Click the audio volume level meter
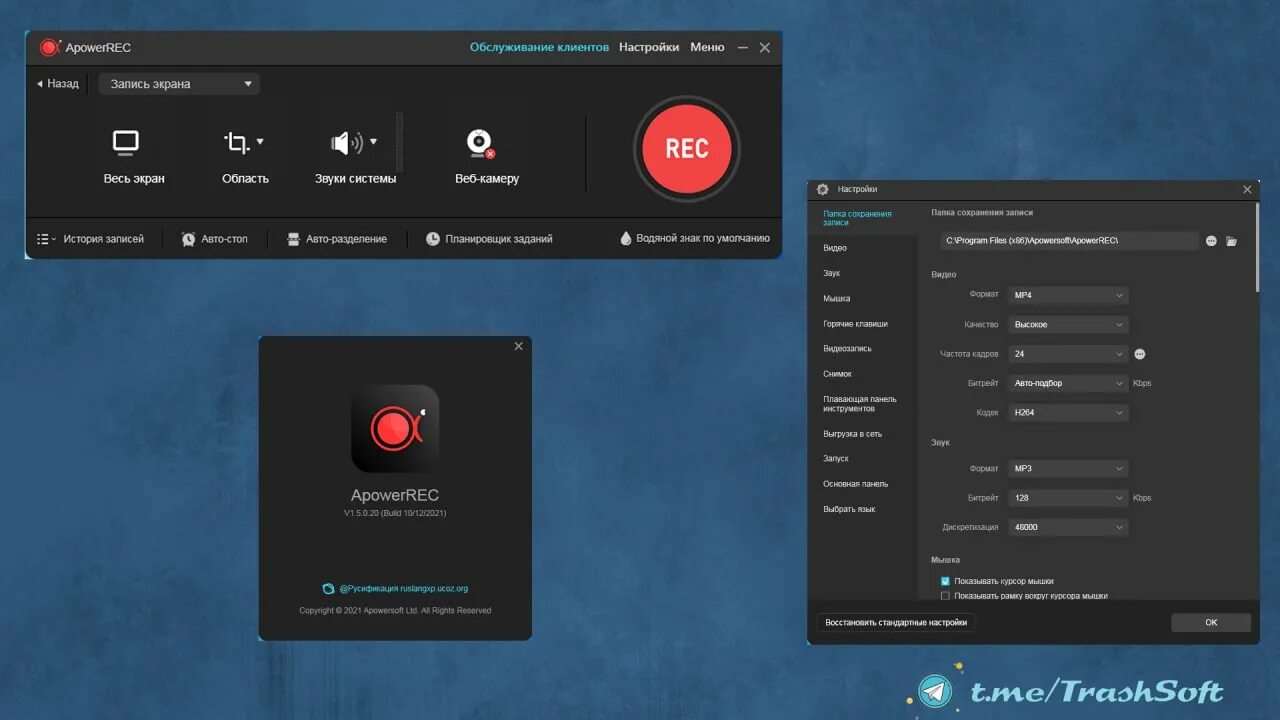The height and width of the screenshot is (720, 1280). (400, 142)
